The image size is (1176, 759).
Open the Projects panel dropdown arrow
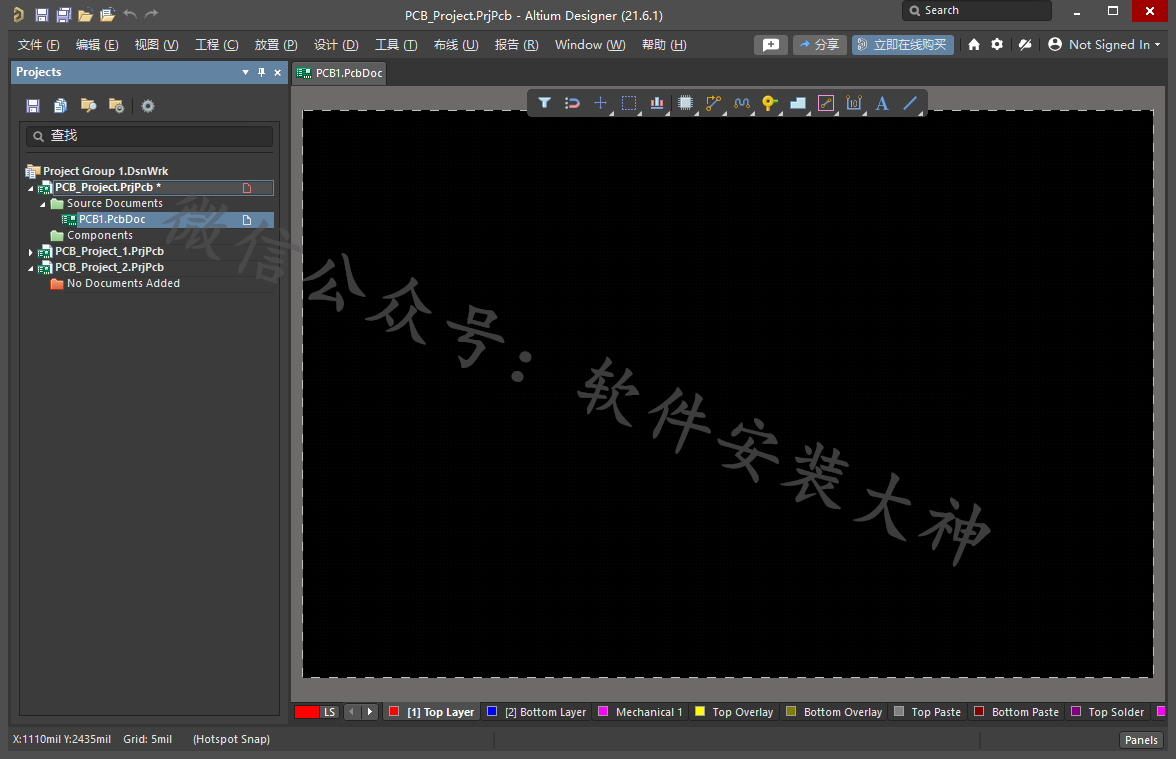pyautogui.click(x=245, y=73)
